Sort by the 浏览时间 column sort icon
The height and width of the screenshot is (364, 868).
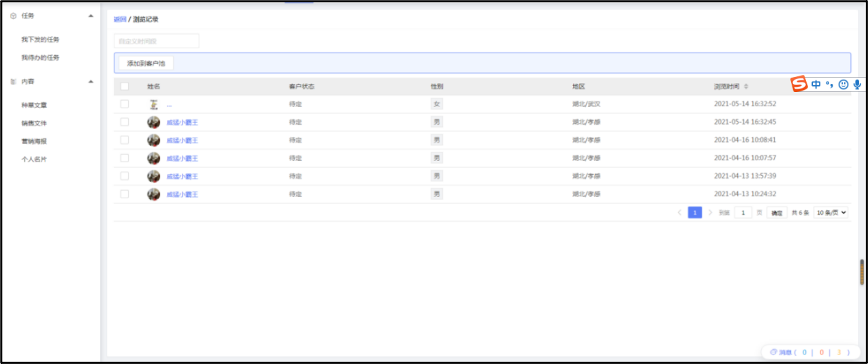(x=746, y=87)
